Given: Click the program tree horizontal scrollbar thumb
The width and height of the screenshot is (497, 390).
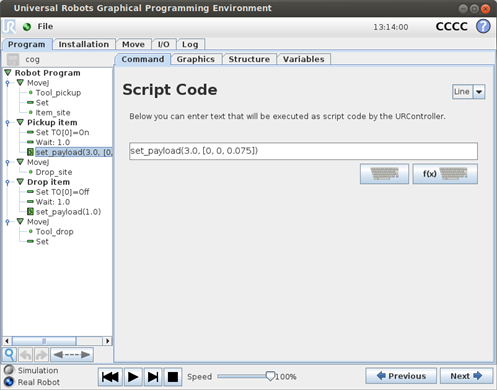Looking at the screenshot, I should [44, 341].
